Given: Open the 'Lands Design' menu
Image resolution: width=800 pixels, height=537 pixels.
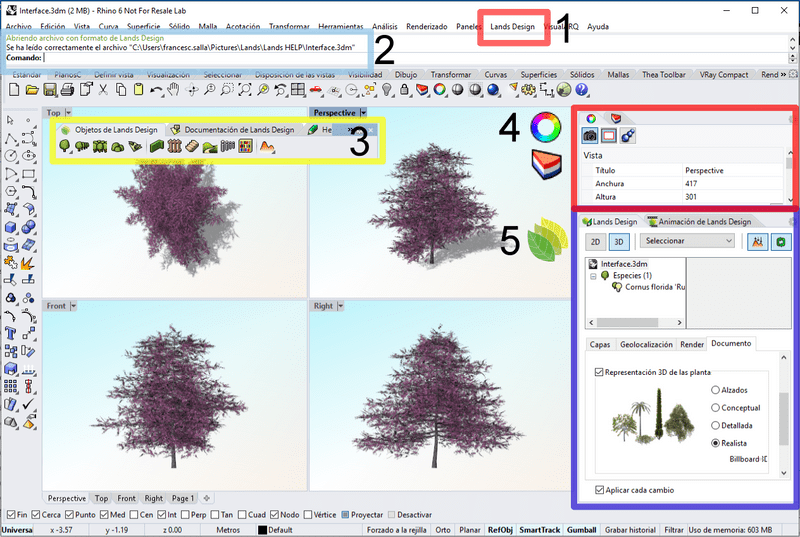Looking at the screenshot, I should (x=512, y=26).
